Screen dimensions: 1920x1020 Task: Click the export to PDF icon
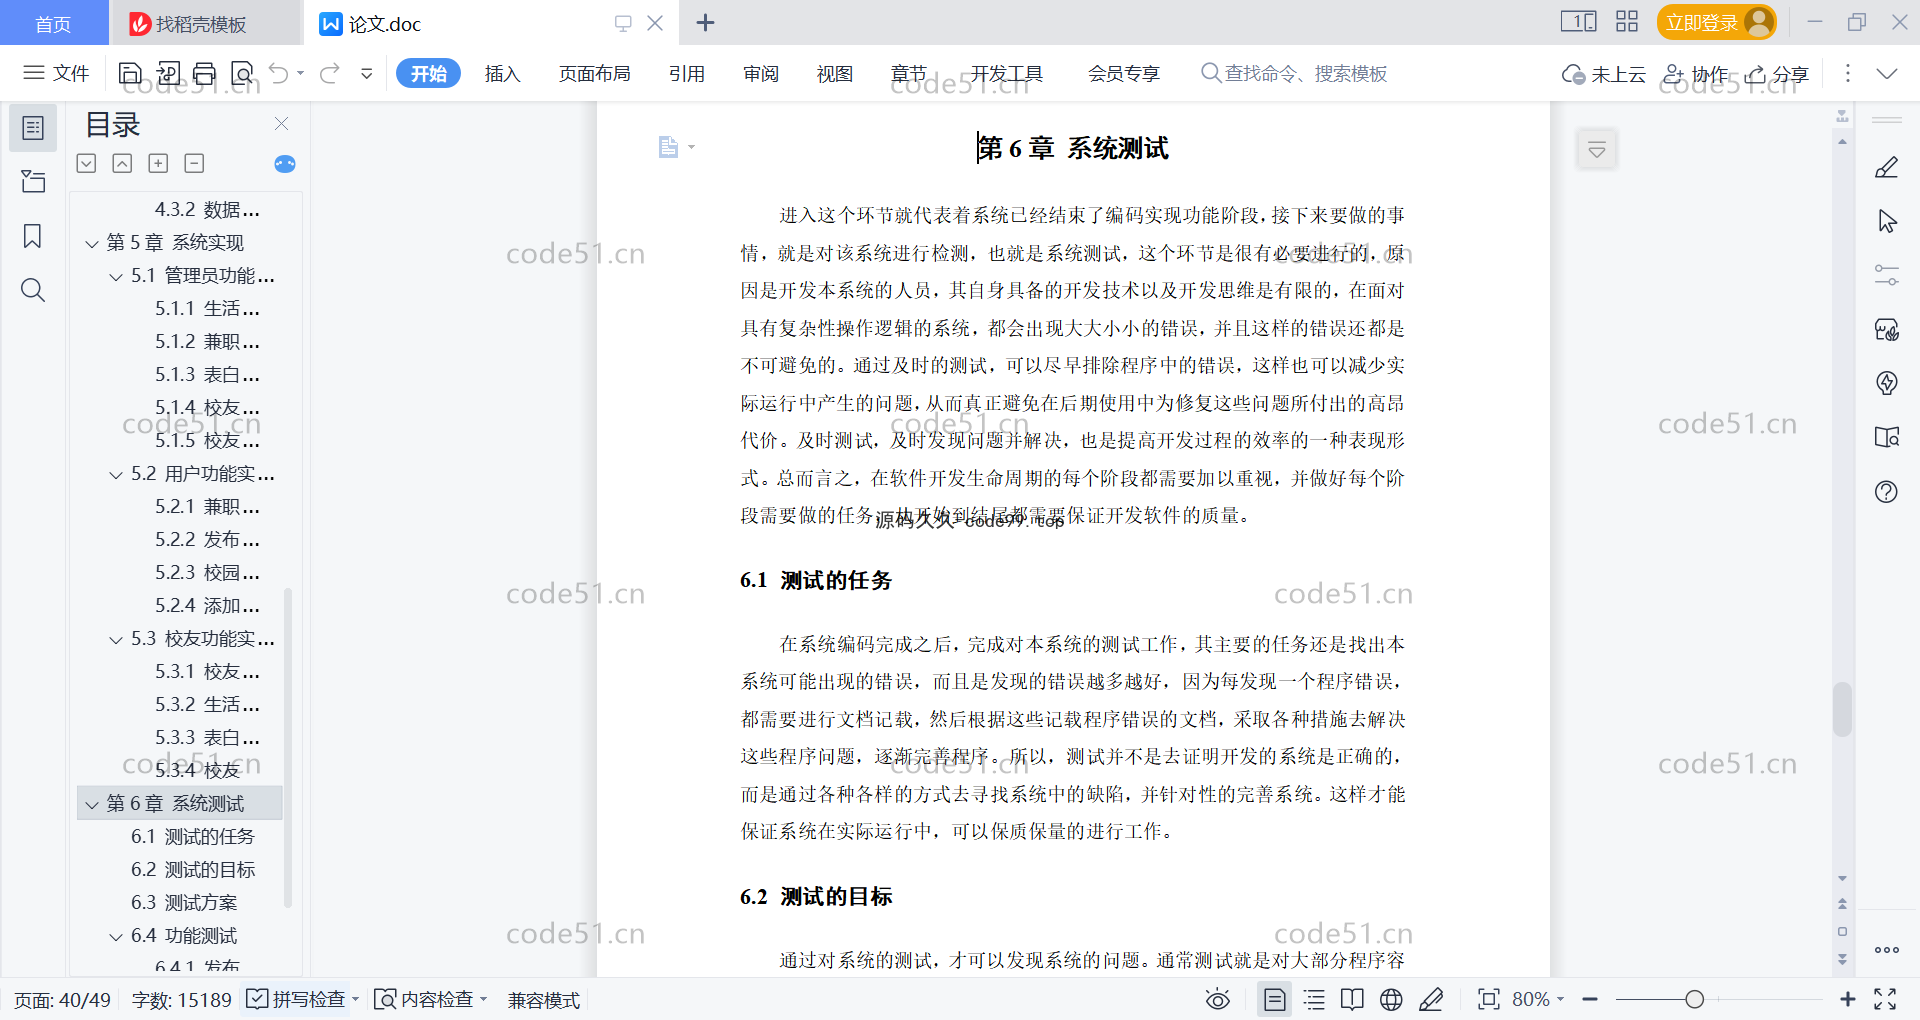168,73
